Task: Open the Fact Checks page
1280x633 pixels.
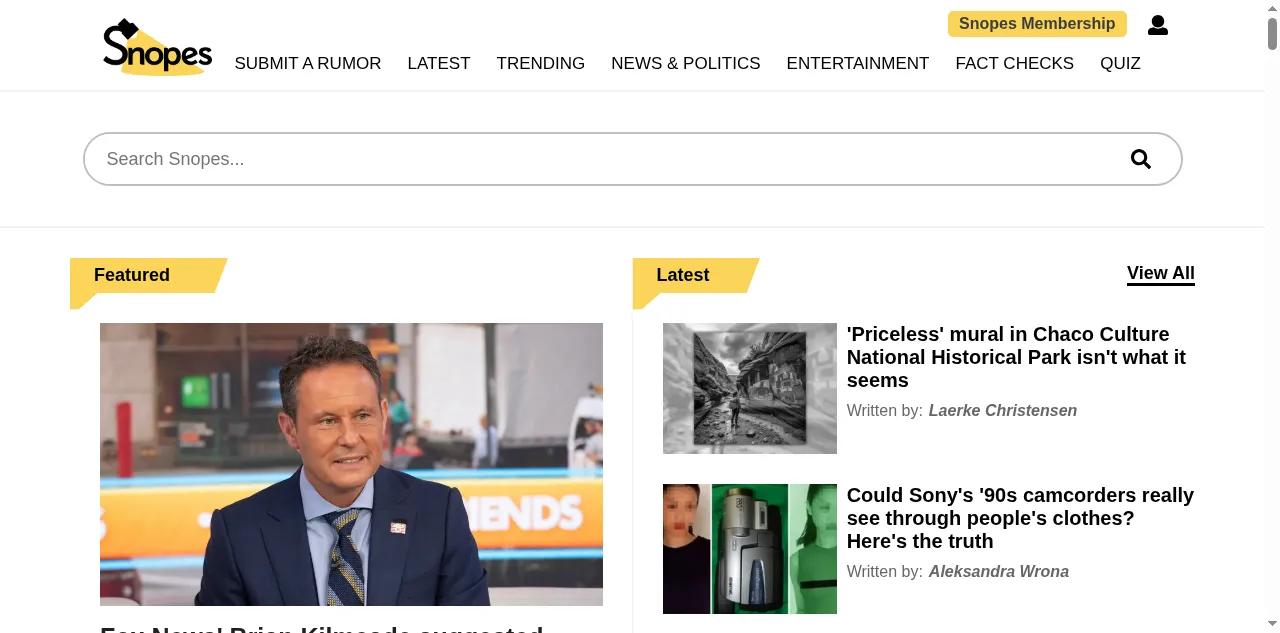Action: coord(1015,63)
